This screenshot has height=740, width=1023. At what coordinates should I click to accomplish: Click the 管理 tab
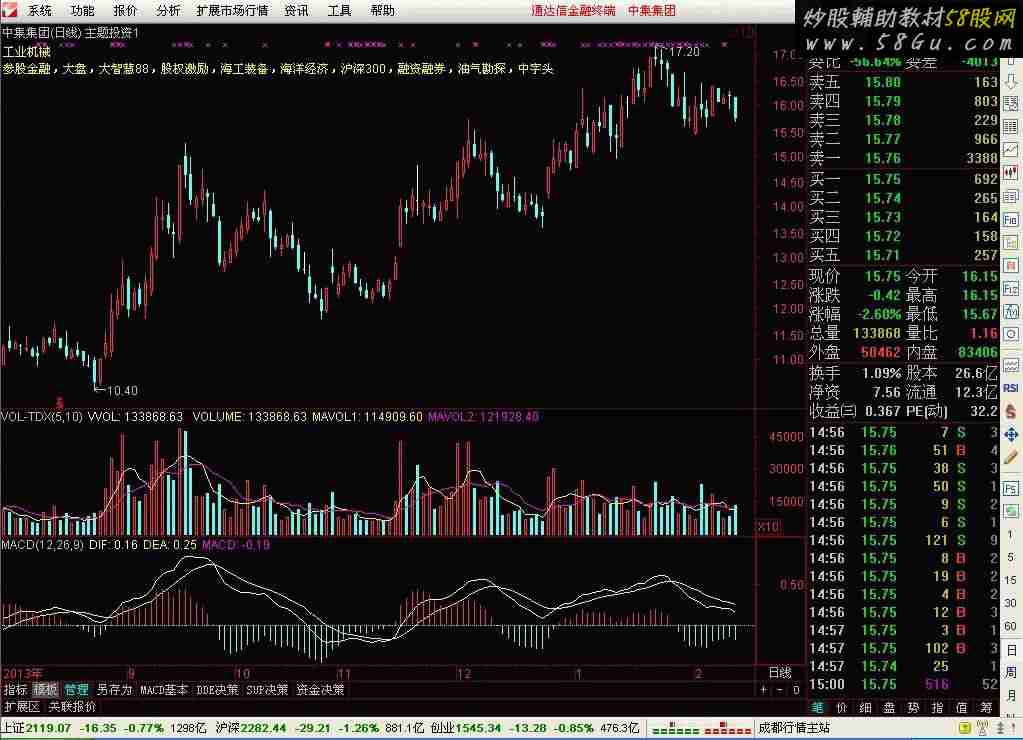[x=76, y=689]
